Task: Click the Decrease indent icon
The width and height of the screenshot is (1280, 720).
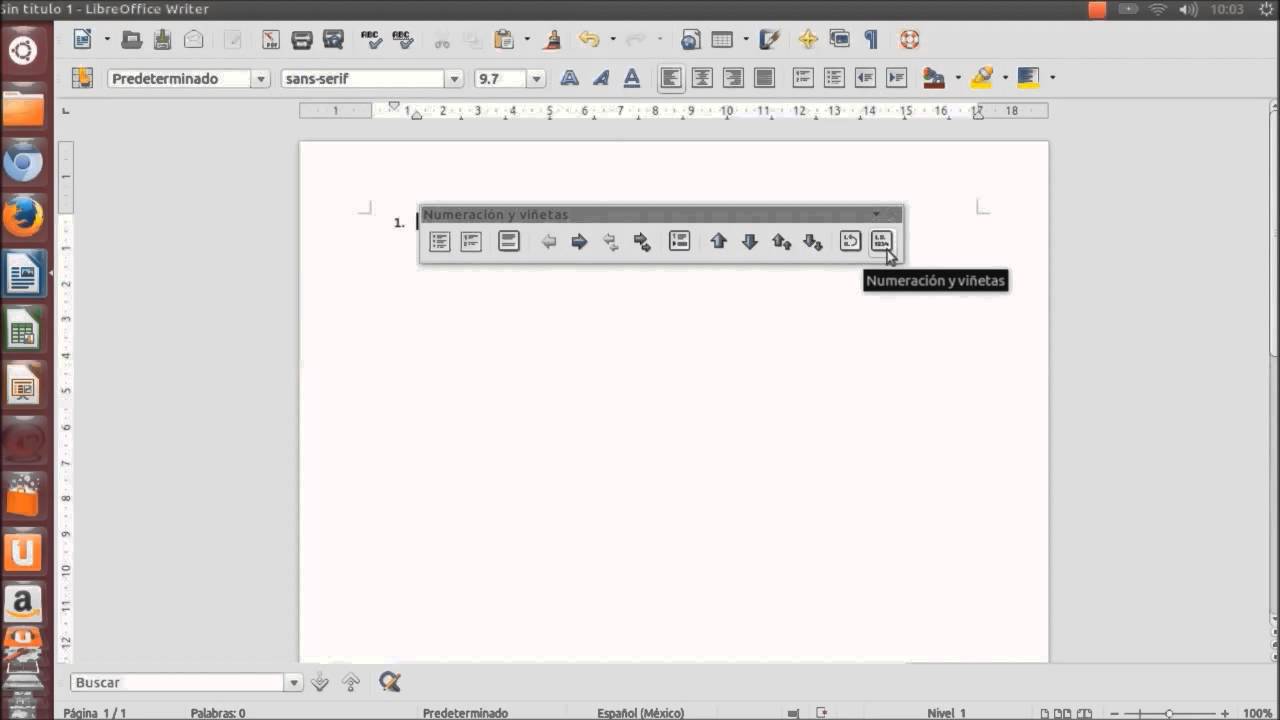Action: click(x=866, y=78)
